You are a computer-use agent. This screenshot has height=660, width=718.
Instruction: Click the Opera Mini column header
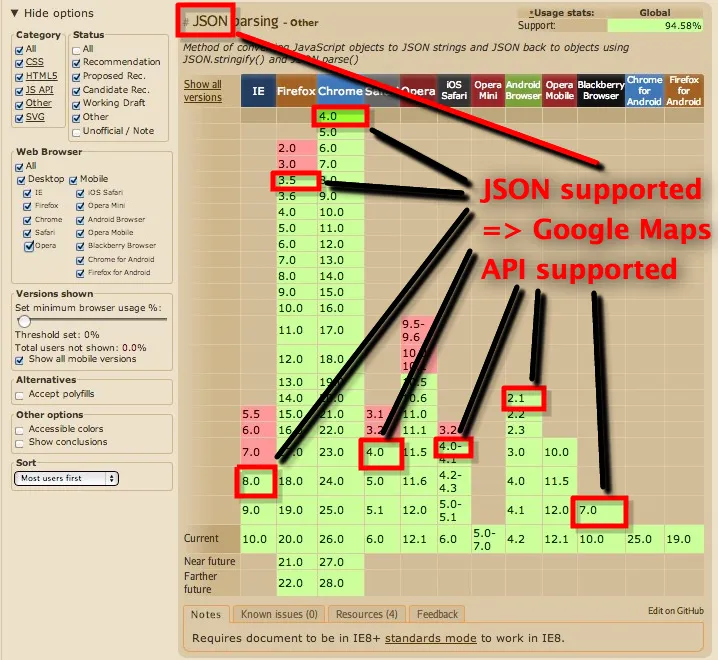coord(488,91)
